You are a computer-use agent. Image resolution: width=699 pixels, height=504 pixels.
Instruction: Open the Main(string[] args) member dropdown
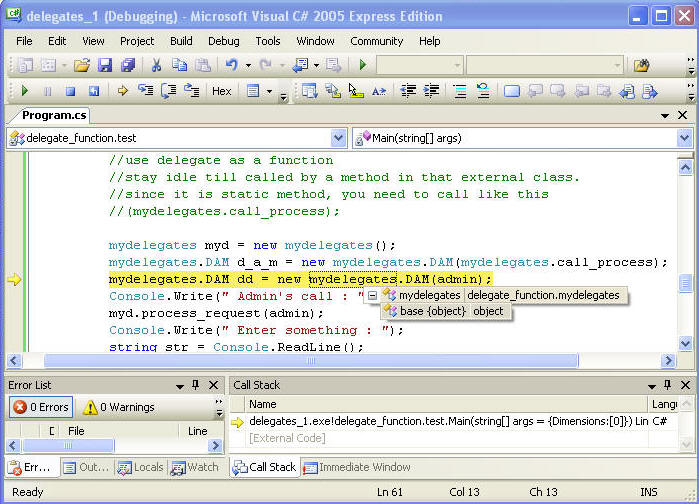684,138
